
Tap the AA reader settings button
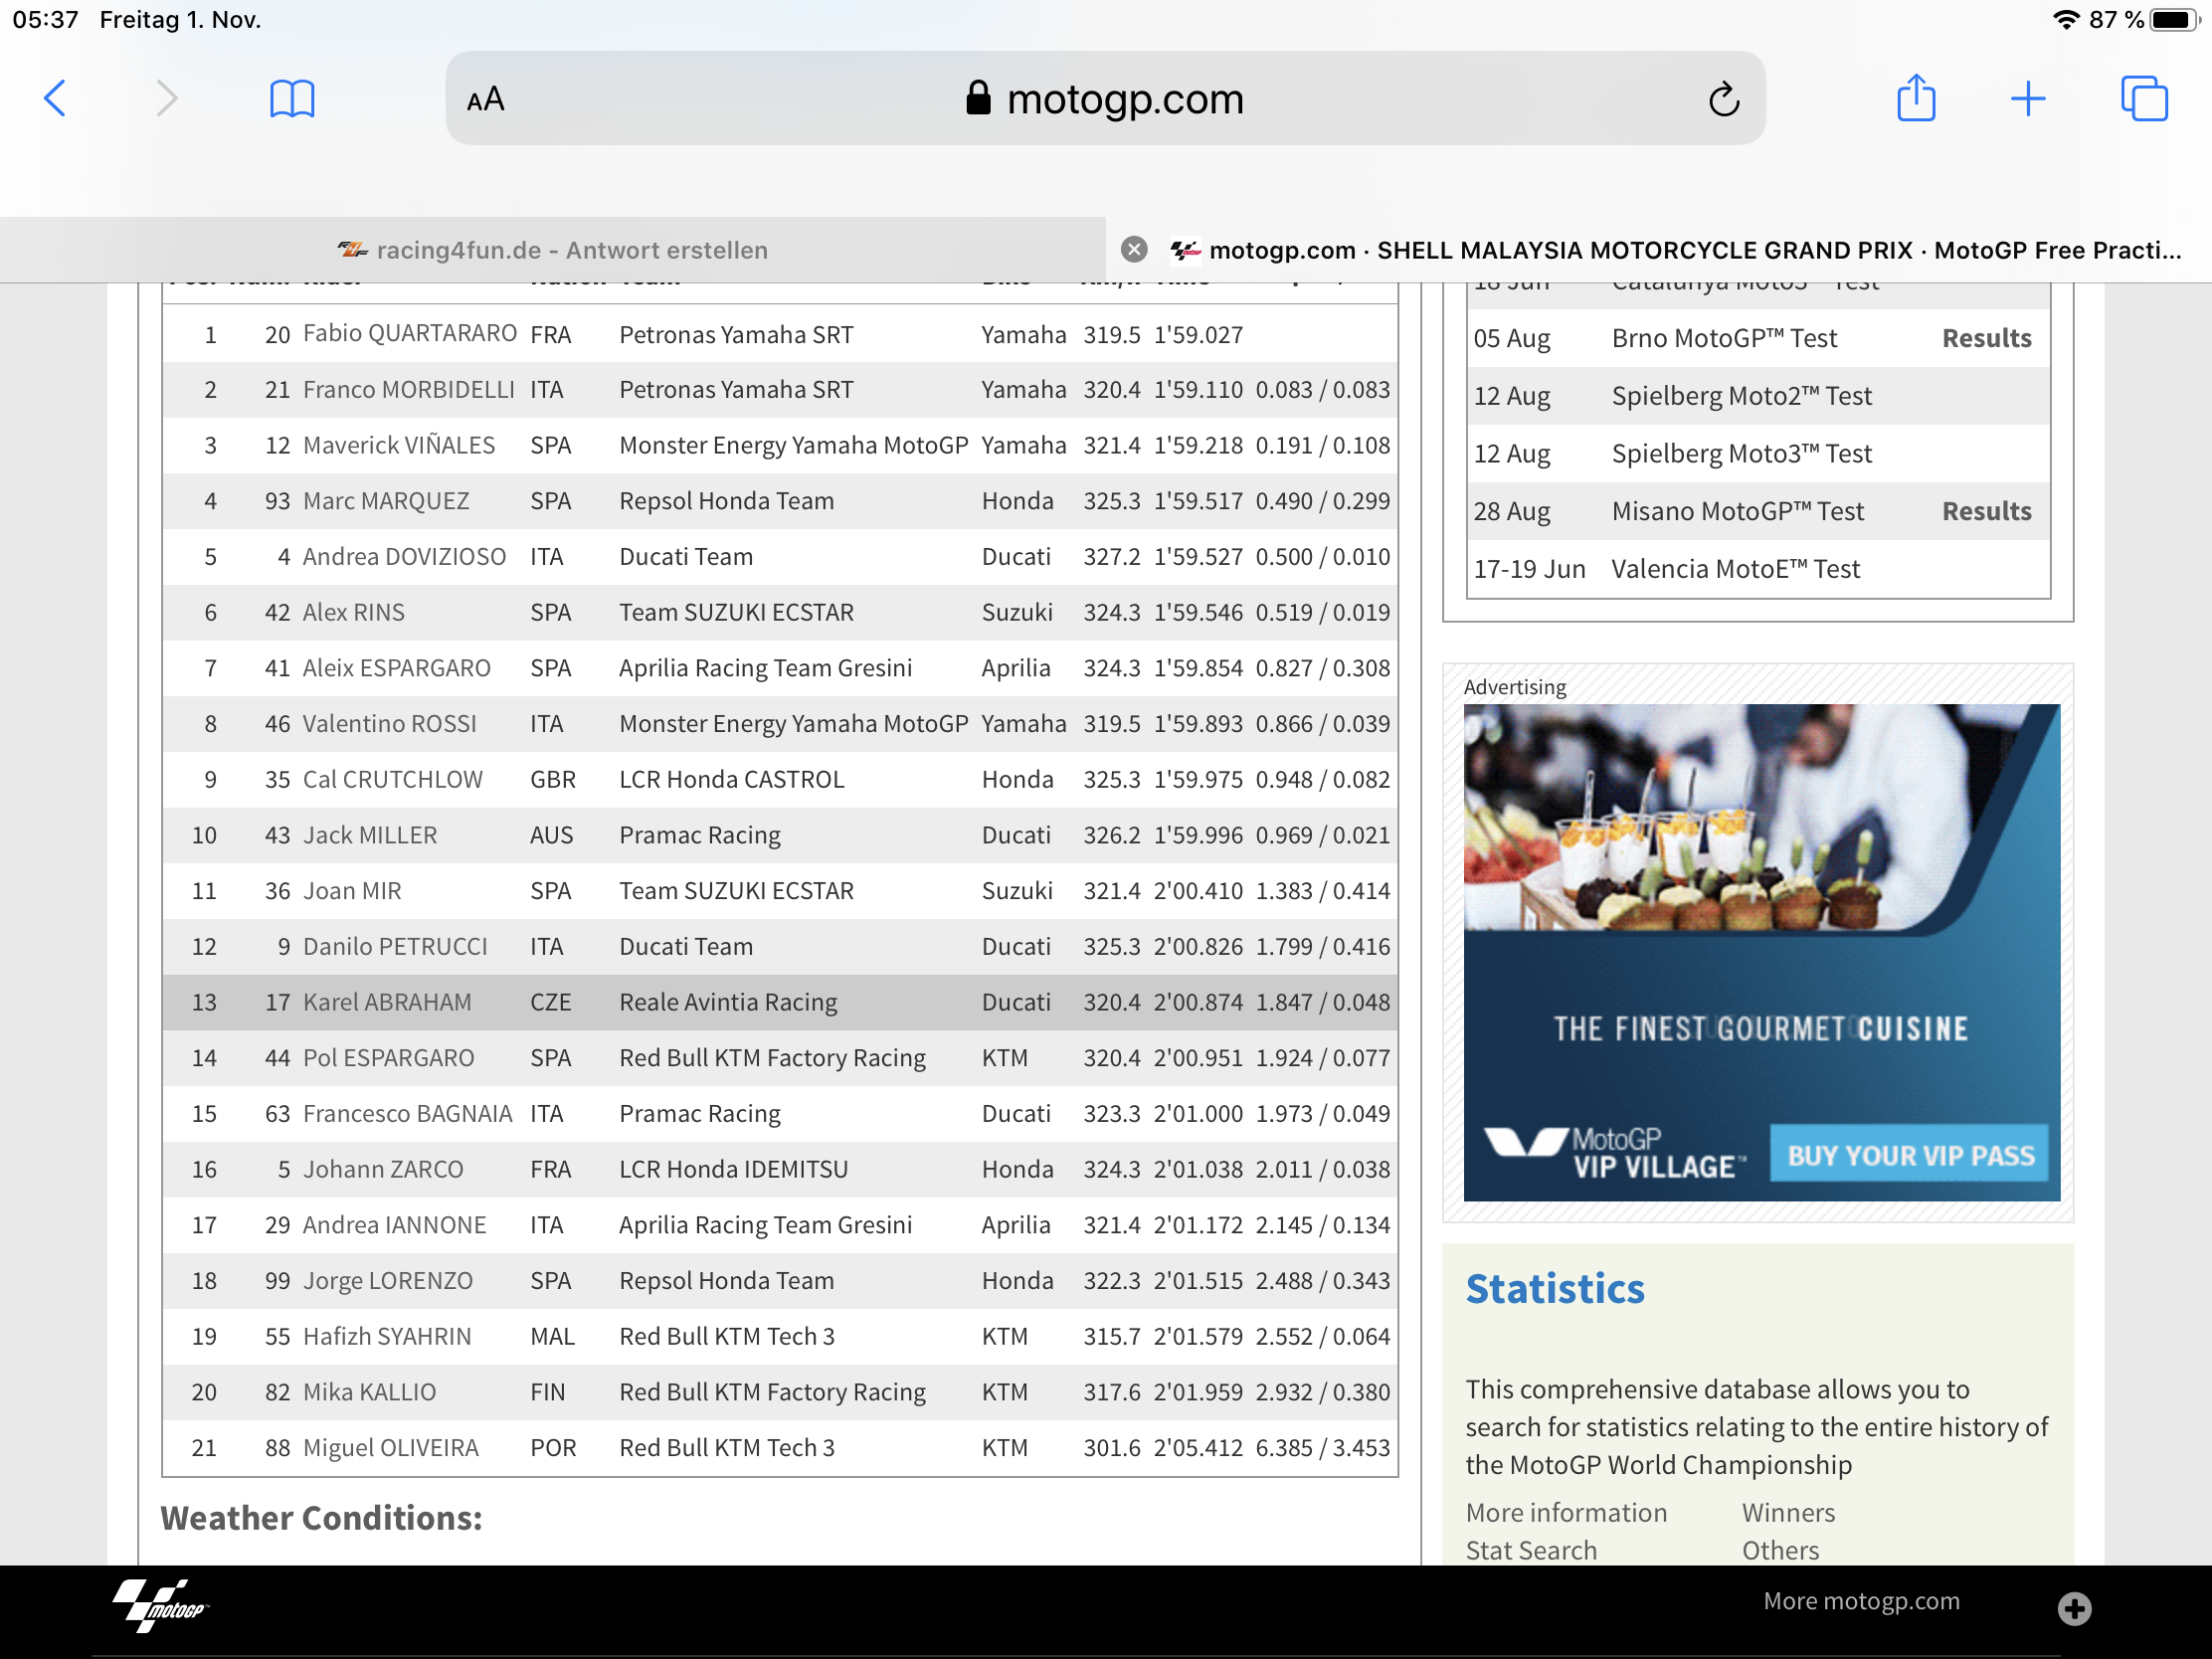(486, 99)
